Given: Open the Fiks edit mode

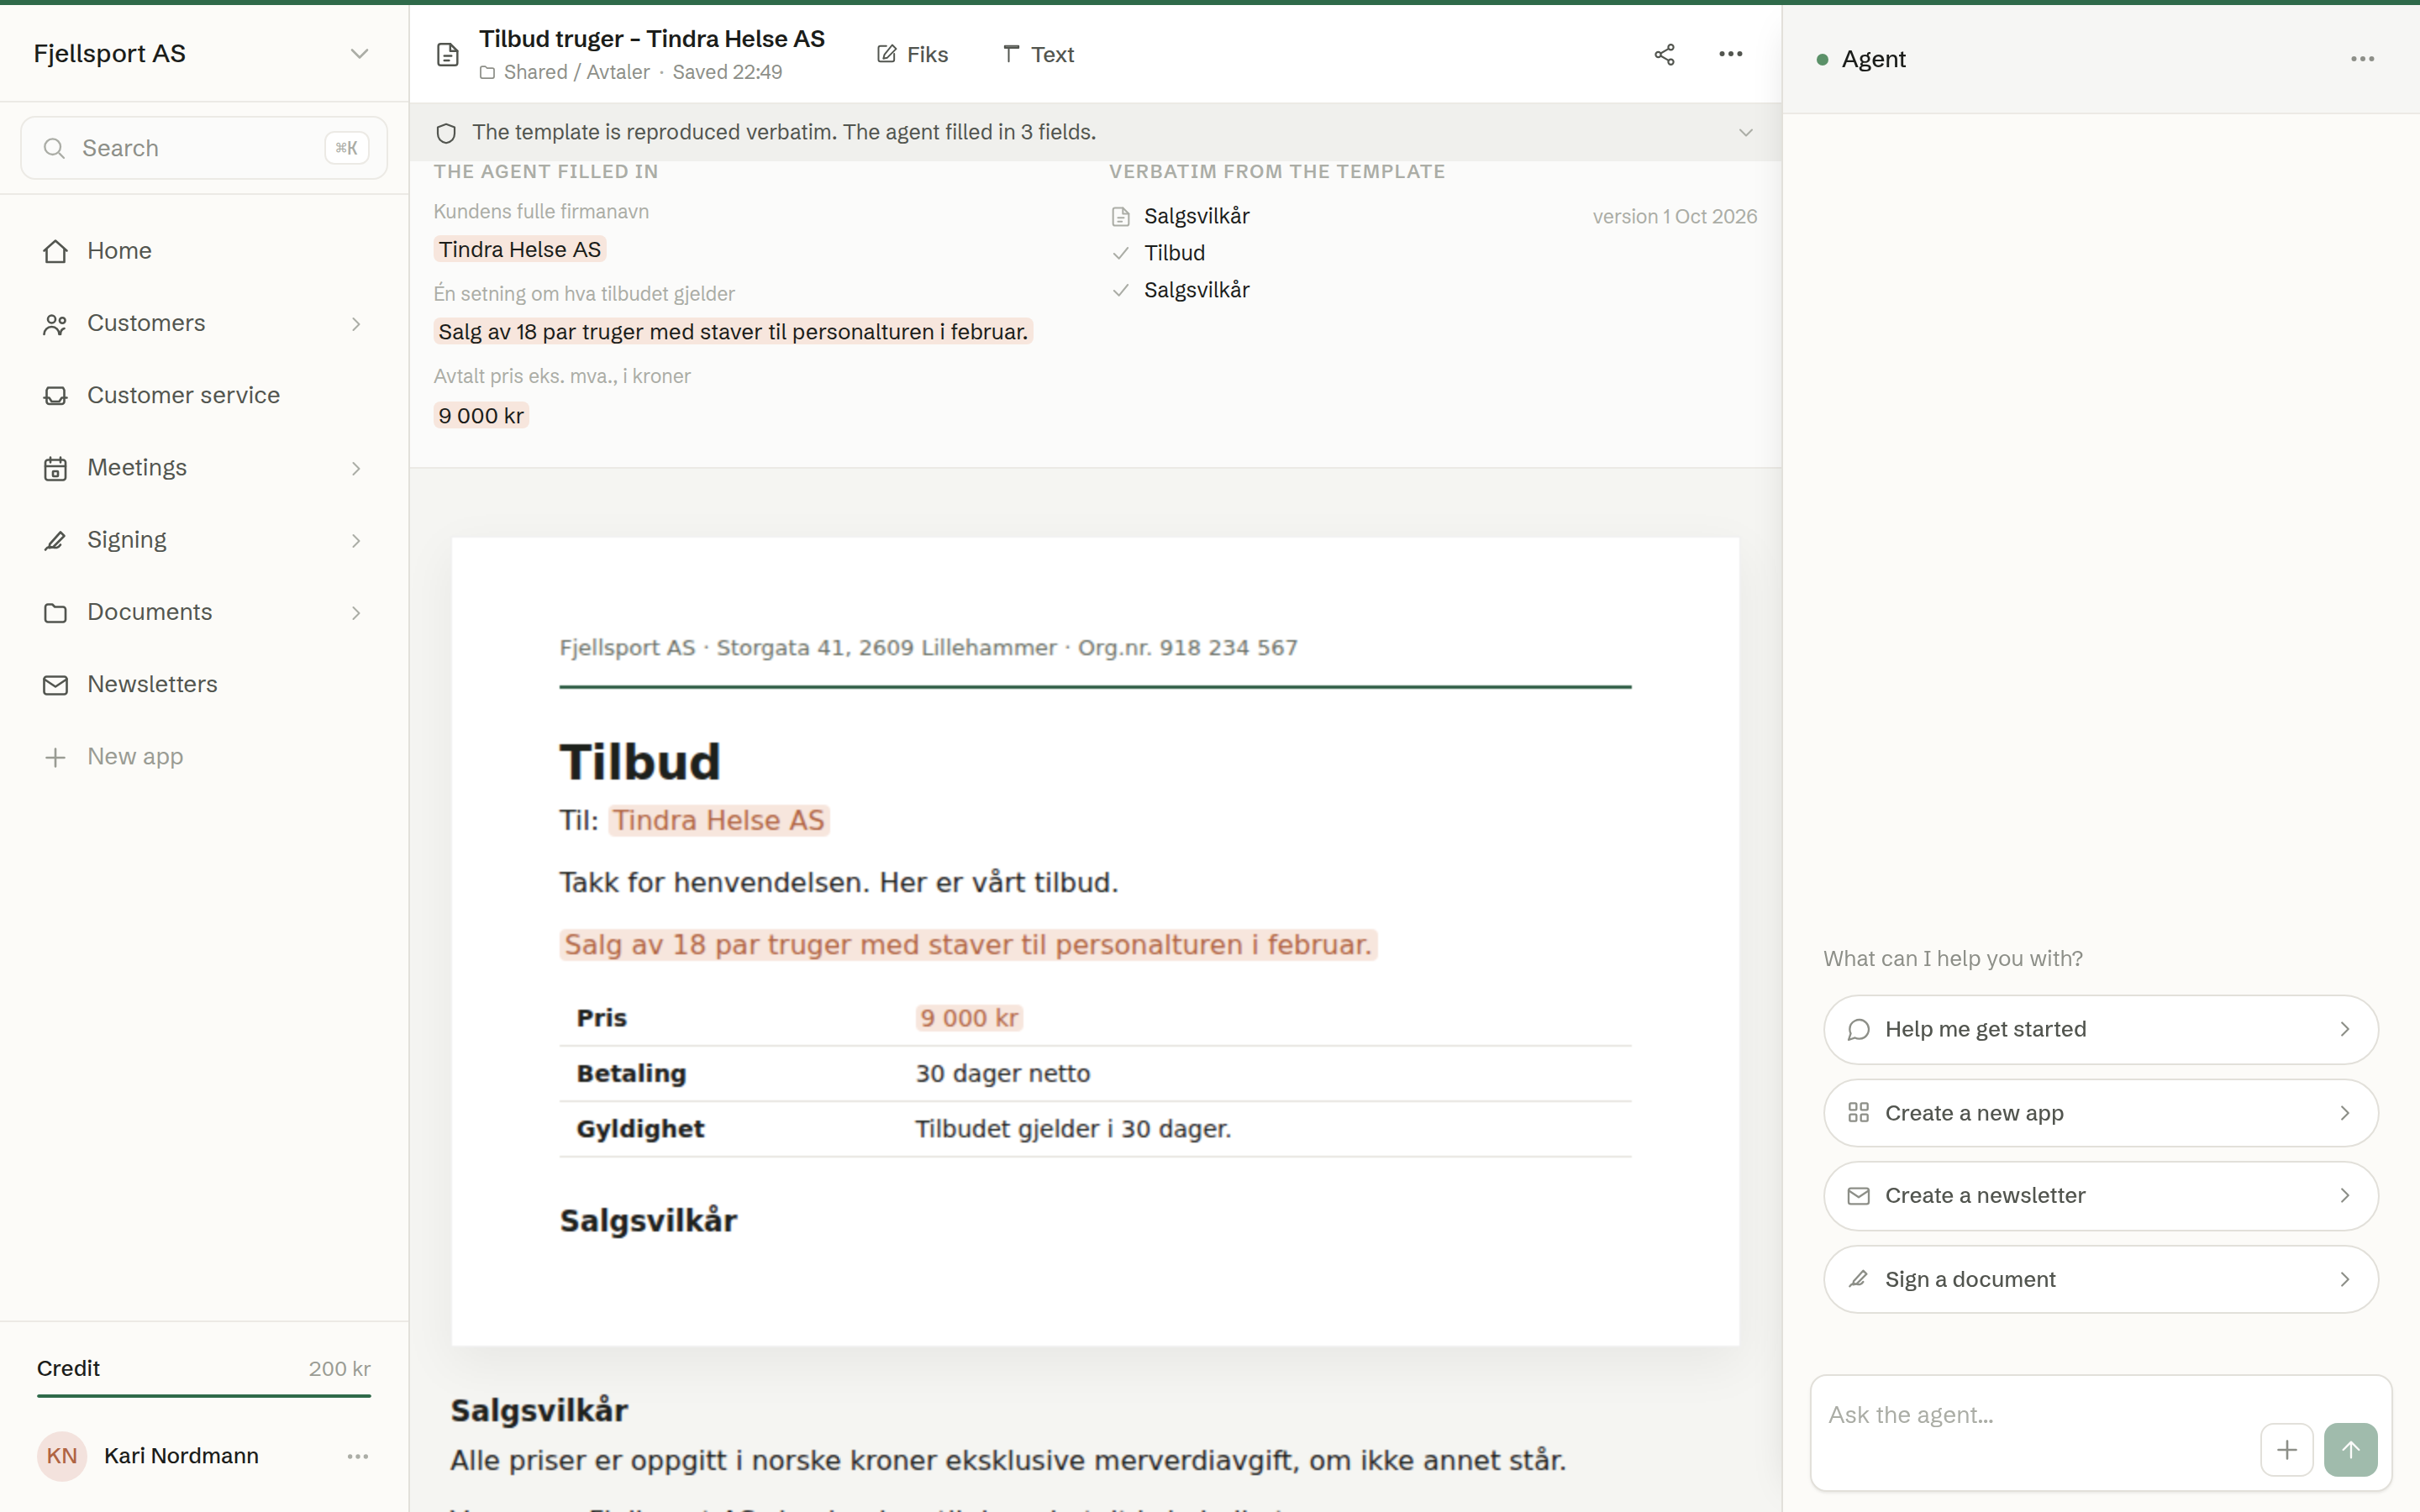Looking at the screenshot, I should click(x=912, y=54).
